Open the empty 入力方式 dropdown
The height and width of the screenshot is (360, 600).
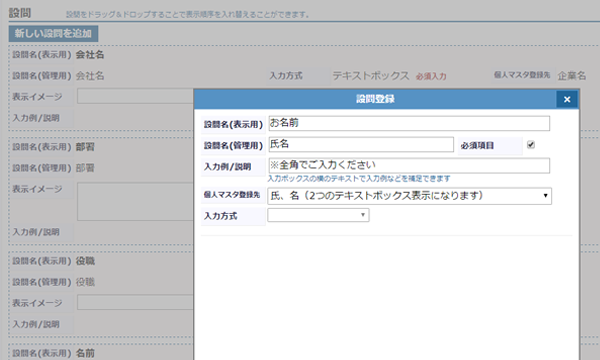[x=318, y=215]
